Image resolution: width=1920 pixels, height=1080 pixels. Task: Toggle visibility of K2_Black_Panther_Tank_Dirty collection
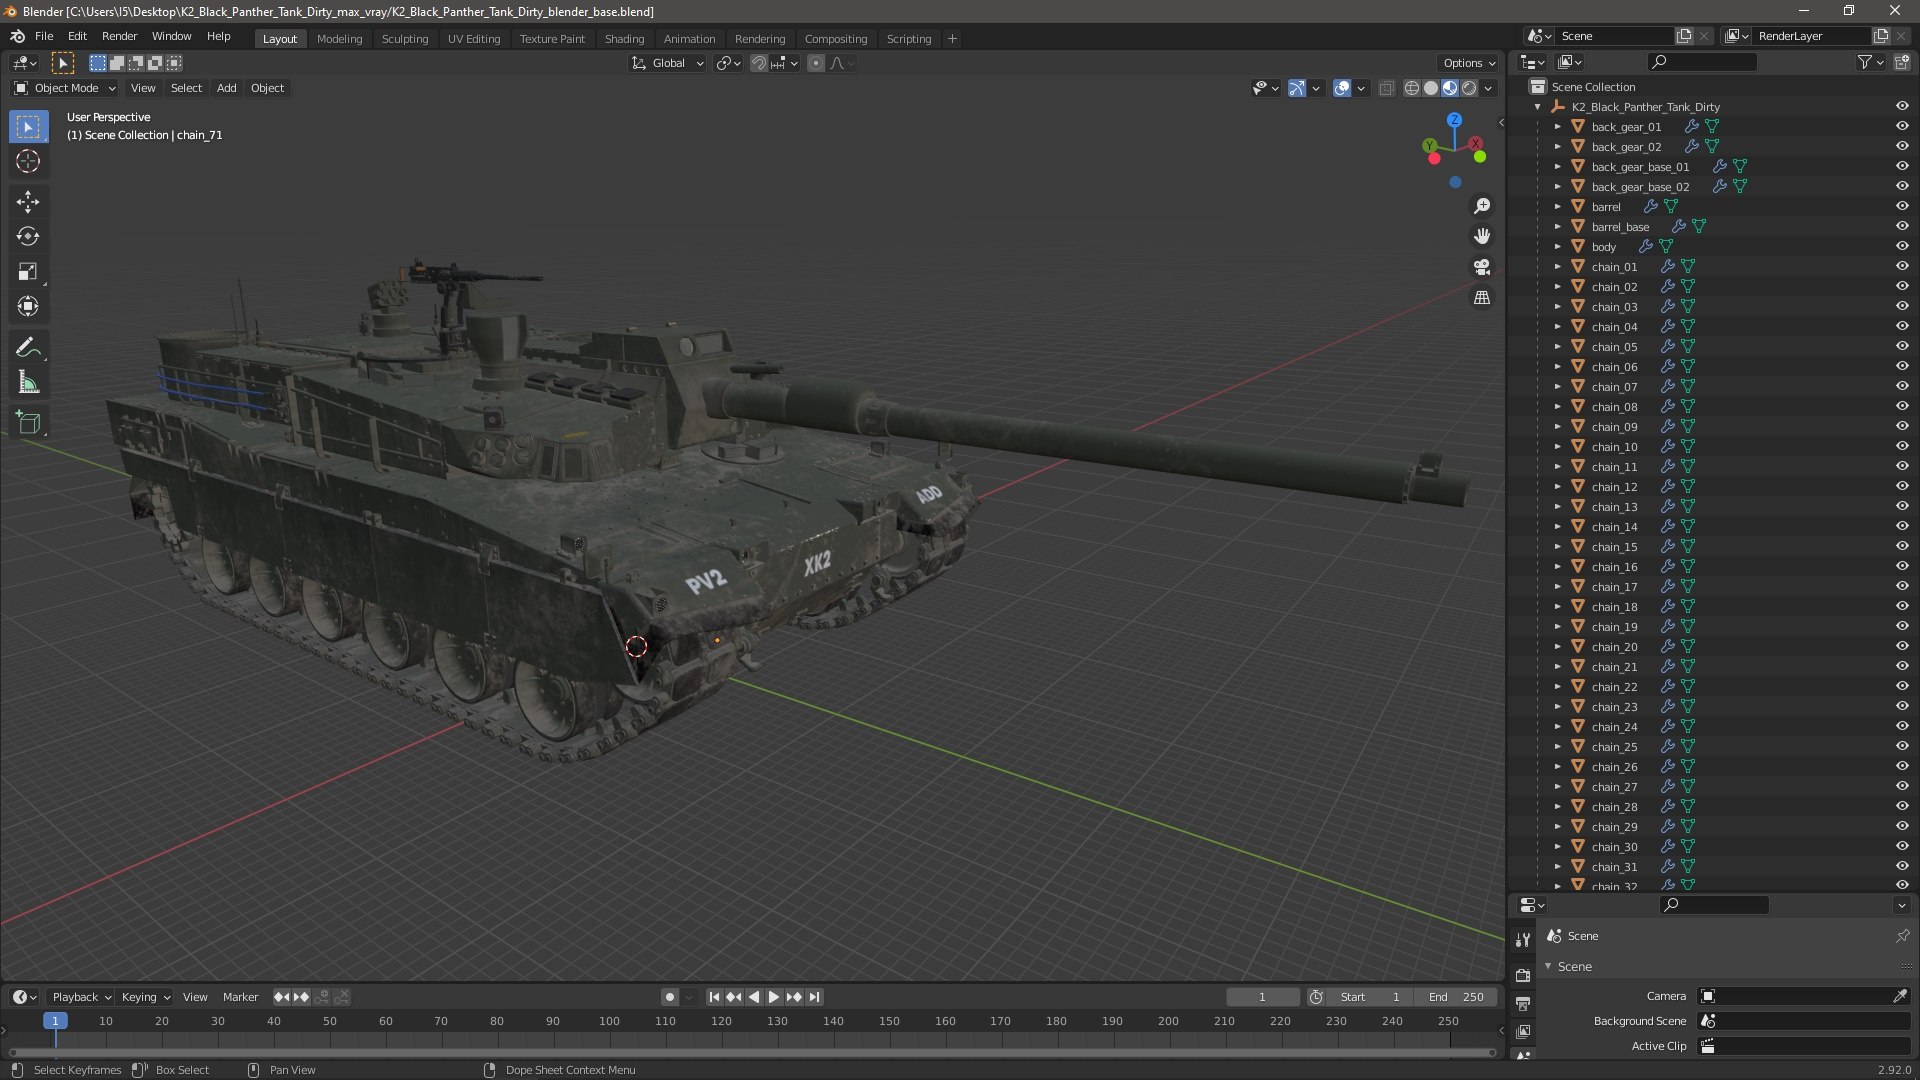(1902, 107)
